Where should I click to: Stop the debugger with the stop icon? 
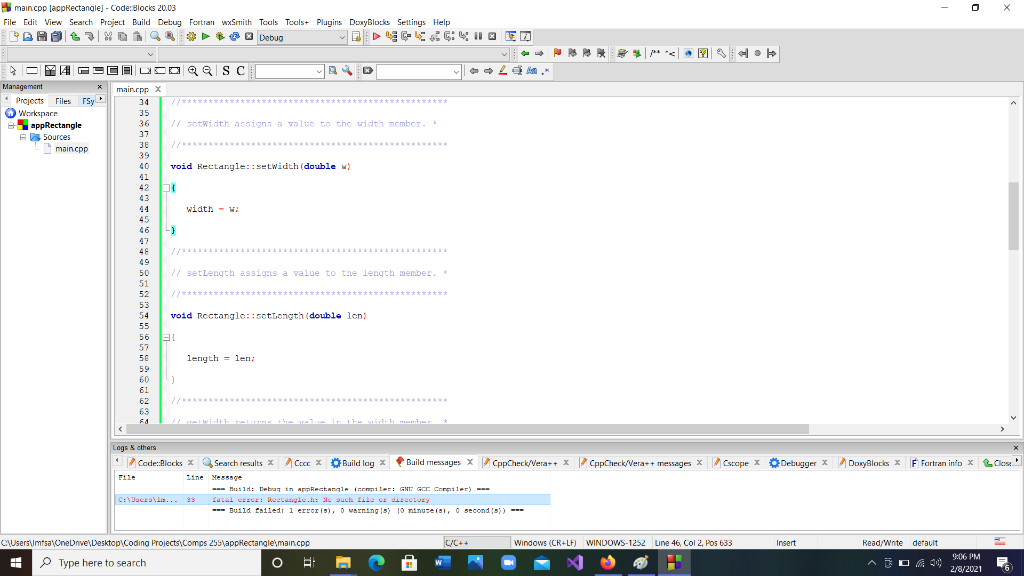[491, 36]
